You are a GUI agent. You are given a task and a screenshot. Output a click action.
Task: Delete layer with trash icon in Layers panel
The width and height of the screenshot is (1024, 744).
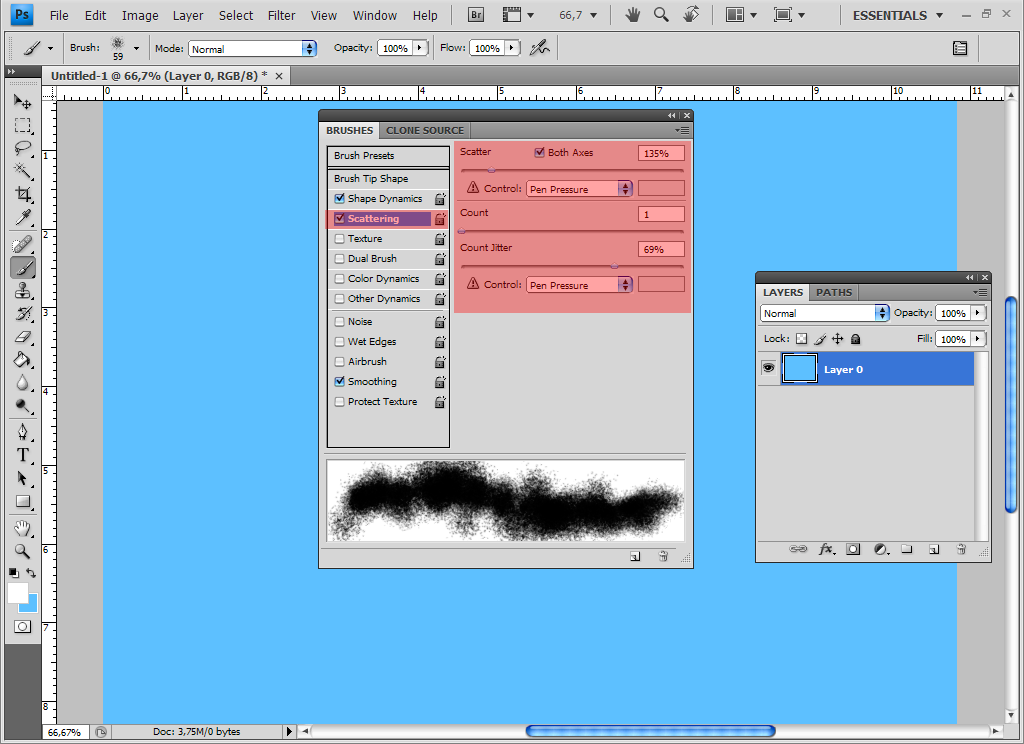[x=961, y=549]
